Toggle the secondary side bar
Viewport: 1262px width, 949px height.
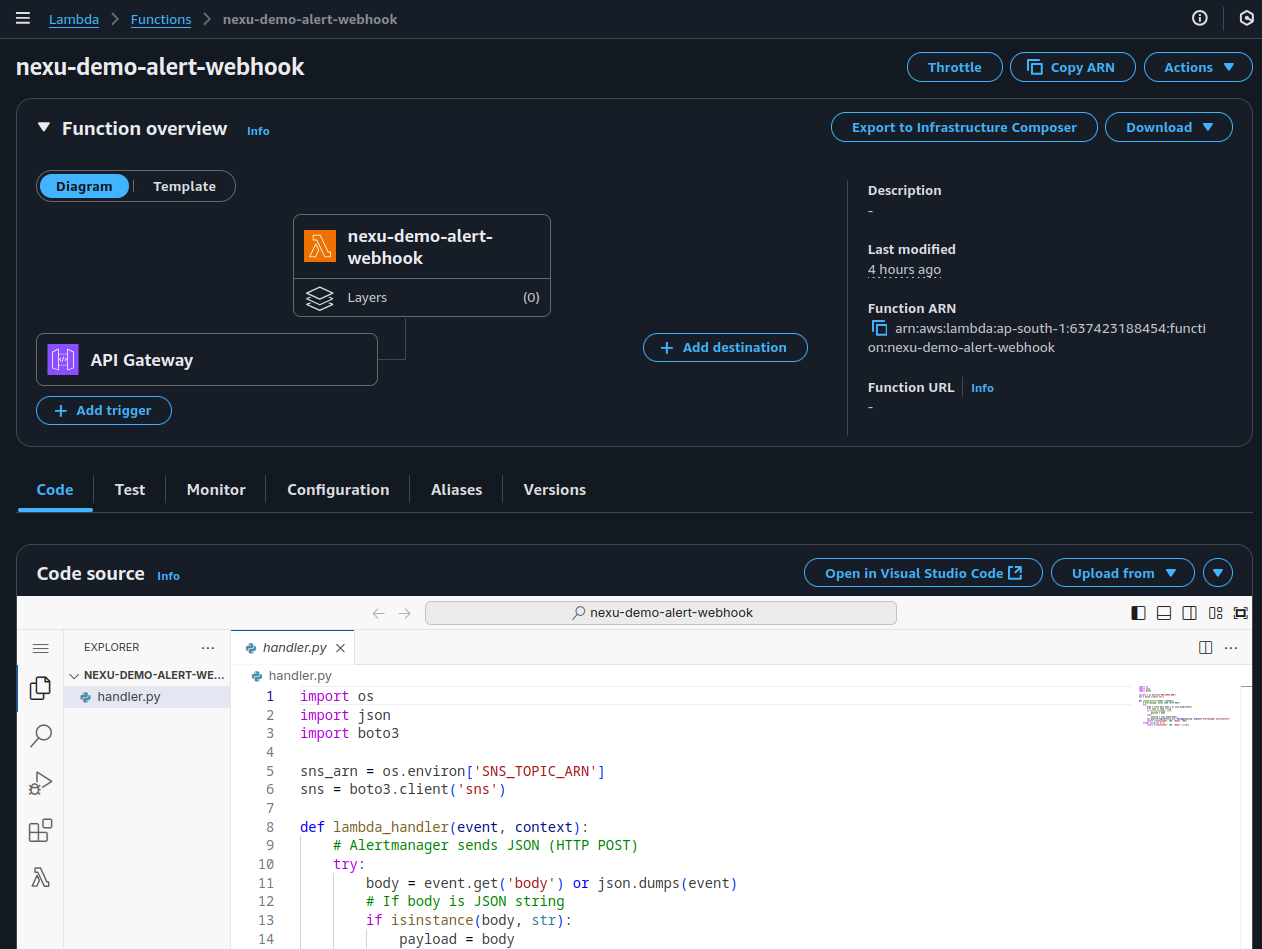(x=1190, y=612)
